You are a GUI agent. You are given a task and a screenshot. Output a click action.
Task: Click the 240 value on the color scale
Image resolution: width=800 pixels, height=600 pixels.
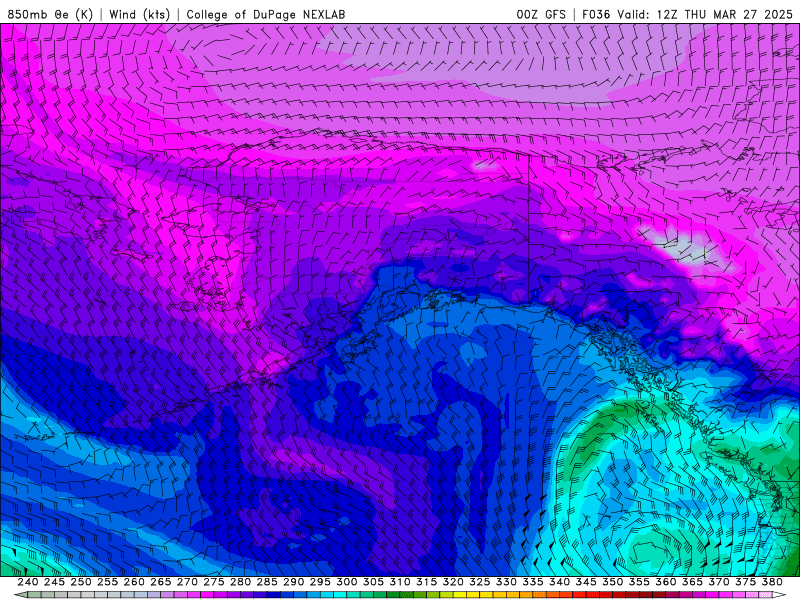28,582
